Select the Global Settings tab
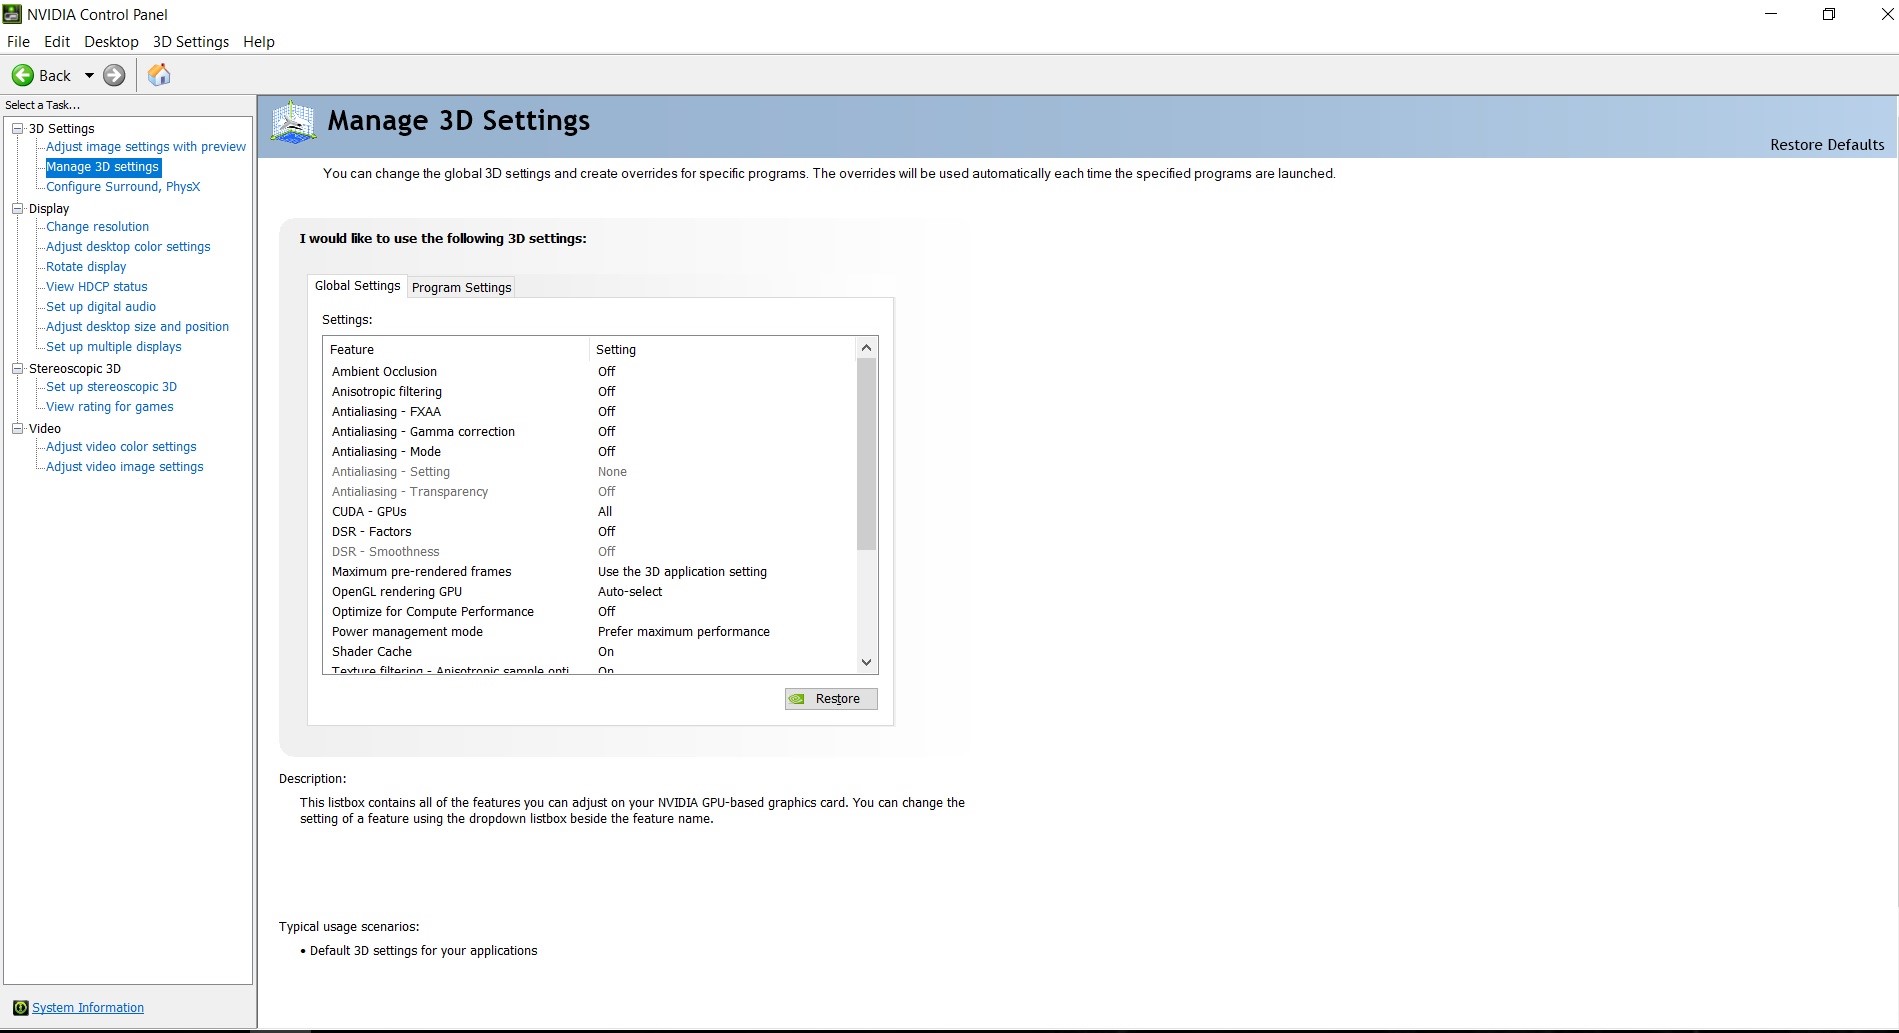Image resolution: width=1899 pixels, height=1033 pixels. [x=358, y=286]
